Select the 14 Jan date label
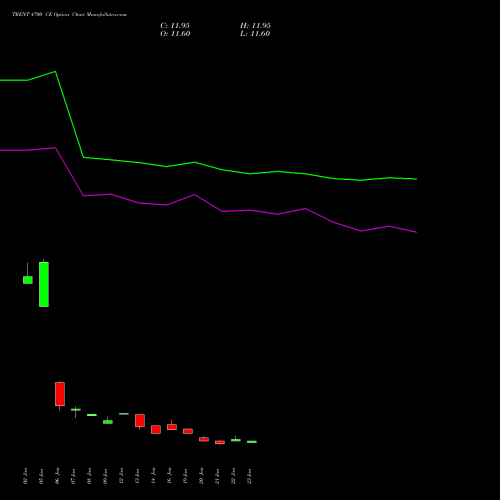500x500 pixels. (x=153, y=476)
